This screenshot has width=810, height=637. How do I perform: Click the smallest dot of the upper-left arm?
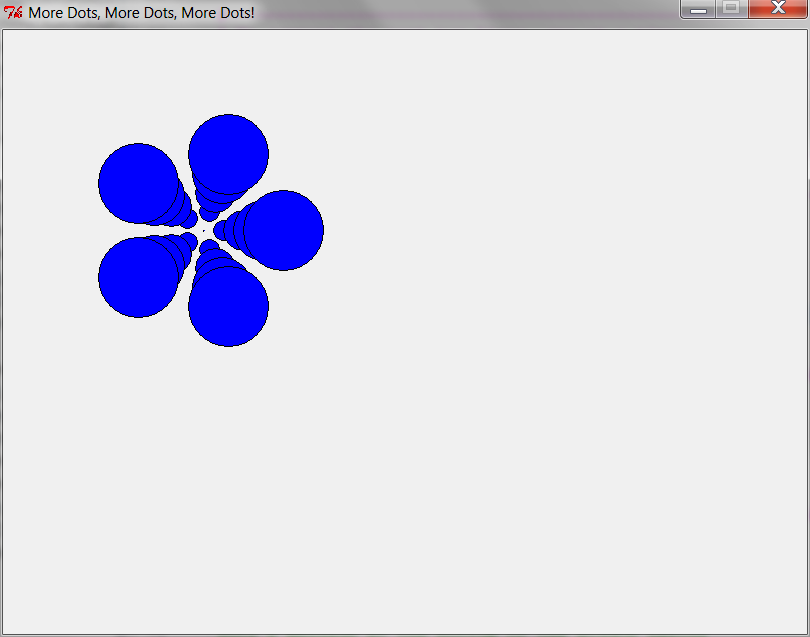point(189,219)
